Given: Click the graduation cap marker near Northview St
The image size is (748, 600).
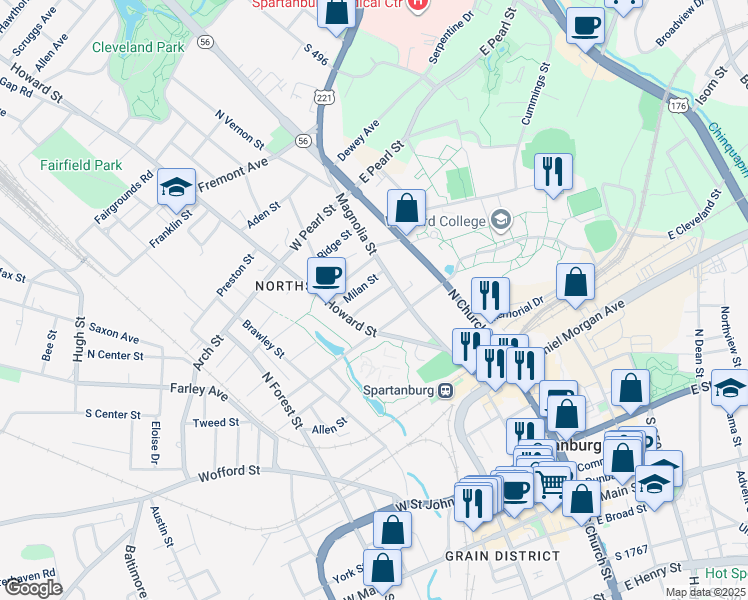Looking at the screenshot, I should [x=729, y=389].
